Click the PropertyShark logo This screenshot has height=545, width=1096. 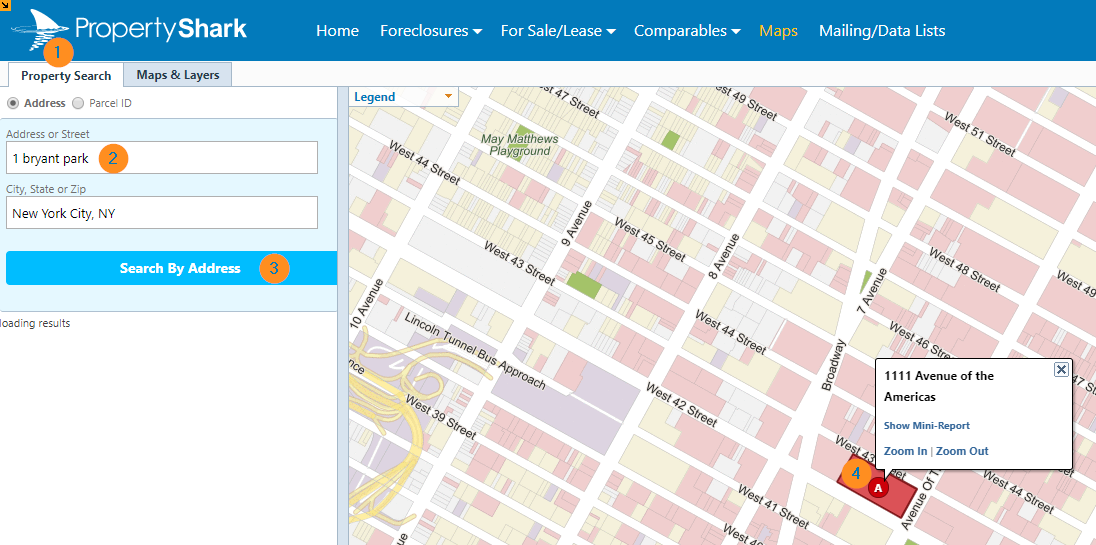tap(129, 30)
